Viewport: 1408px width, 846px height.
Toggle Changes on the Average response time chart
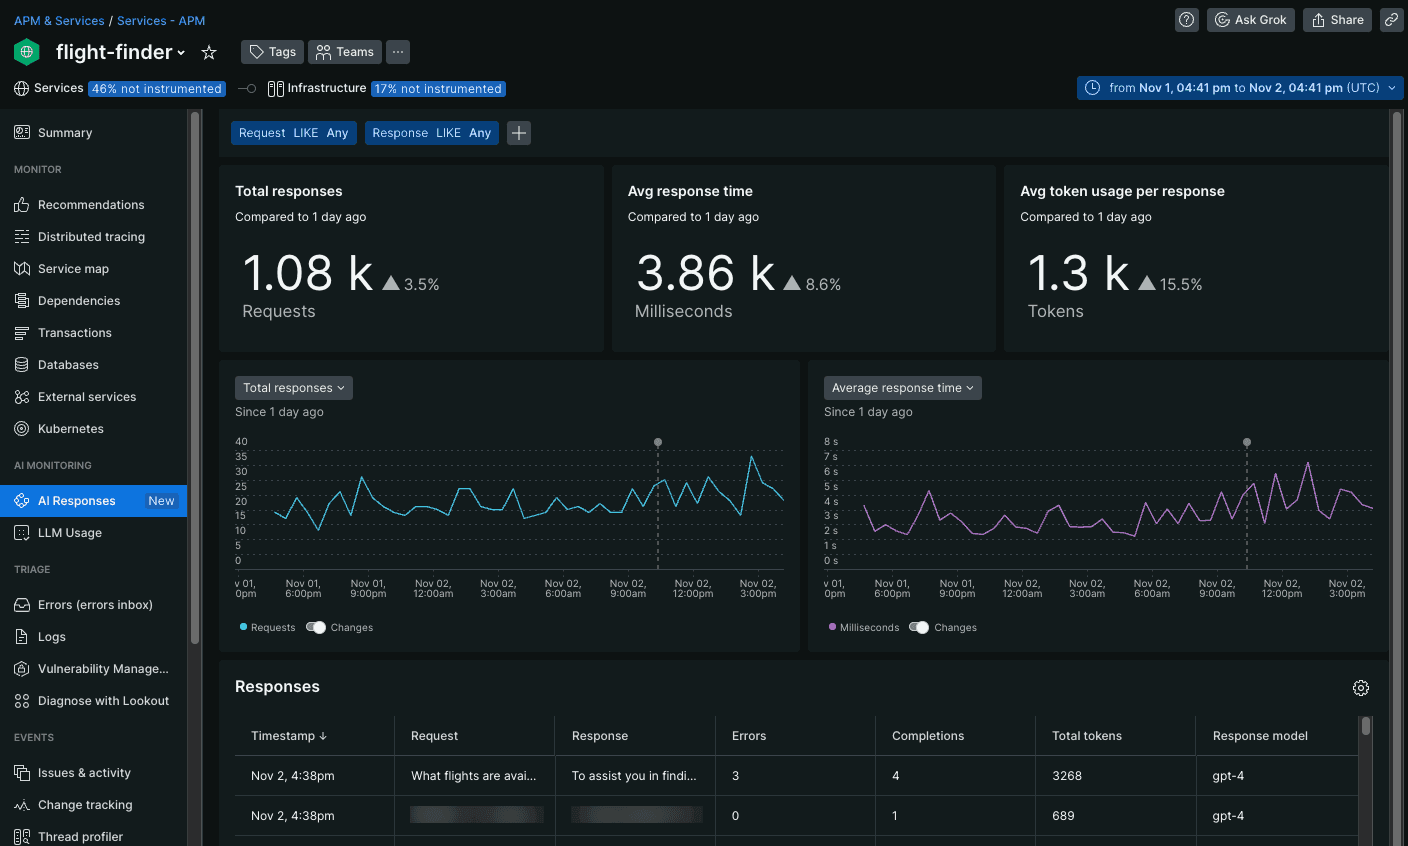920,627
